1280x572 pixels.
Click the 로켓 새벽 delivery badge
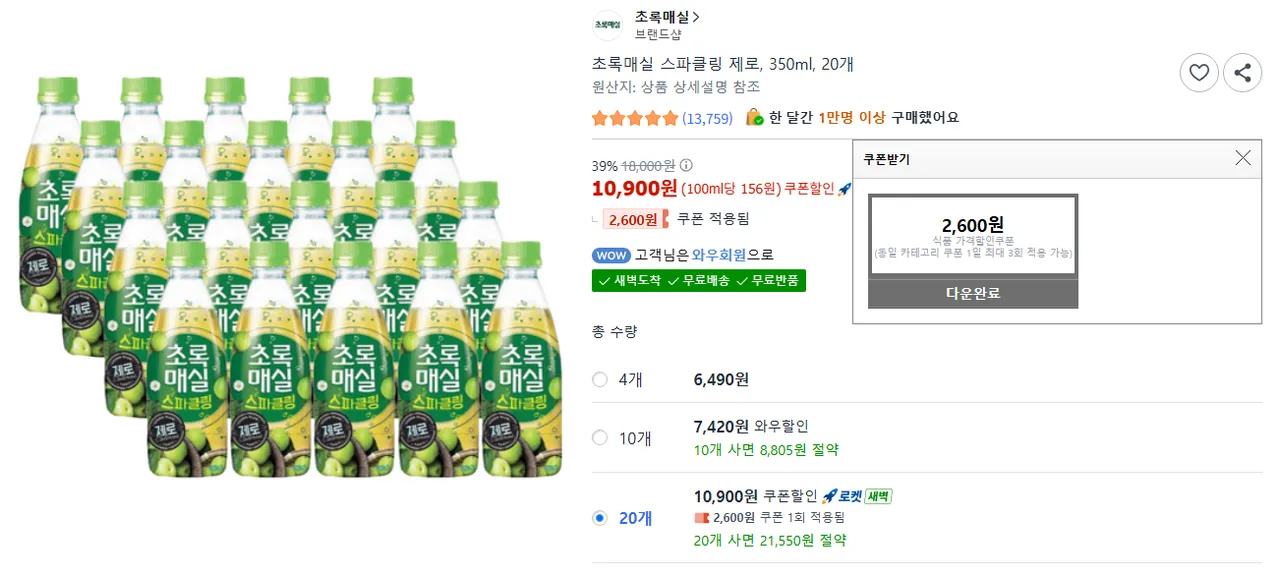pos(856,496)
